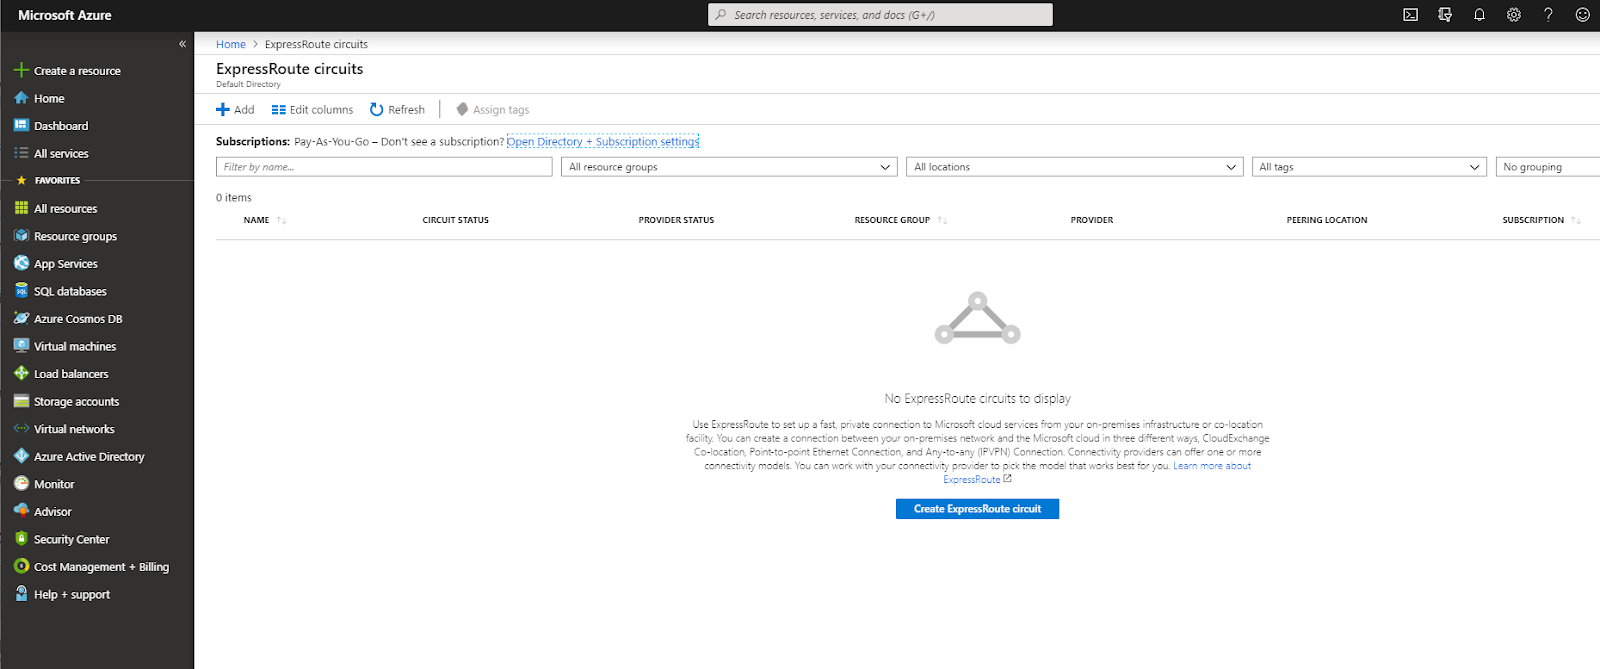Click the App Services icon
1600x669 pixels.
pos(21,263)
